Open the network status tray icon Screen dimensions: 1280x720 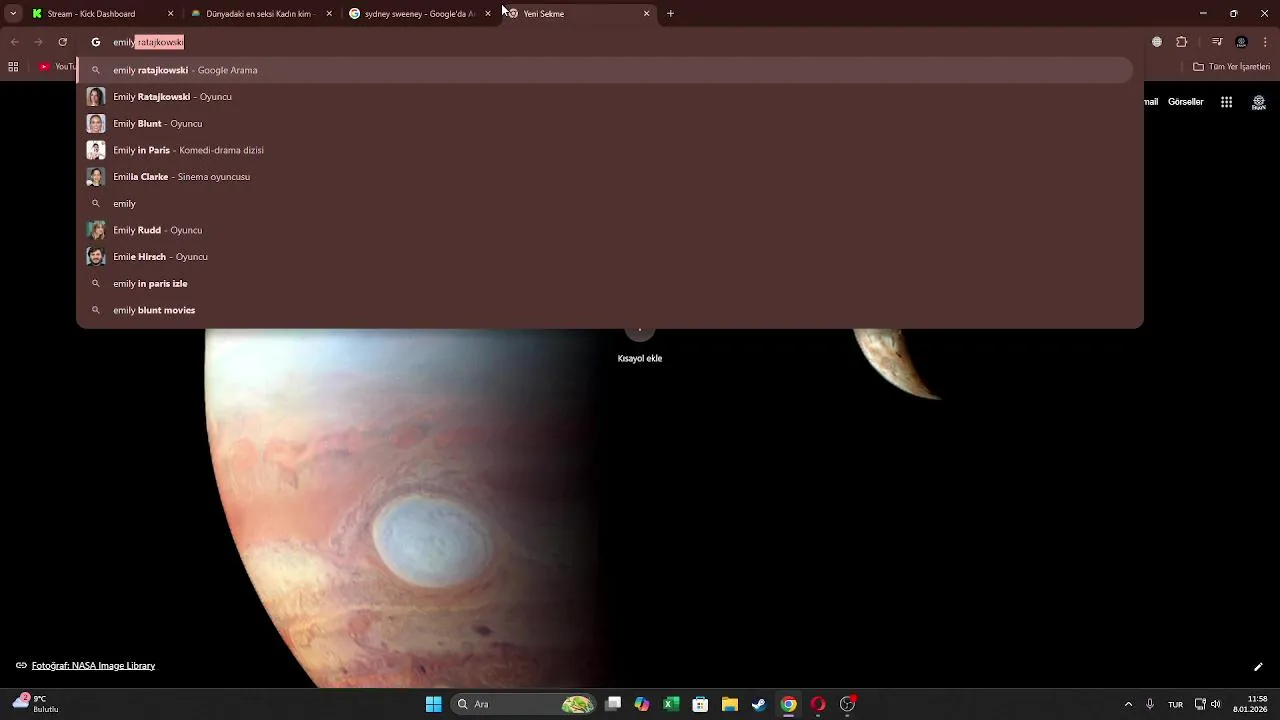click(x=1200, y=704)
